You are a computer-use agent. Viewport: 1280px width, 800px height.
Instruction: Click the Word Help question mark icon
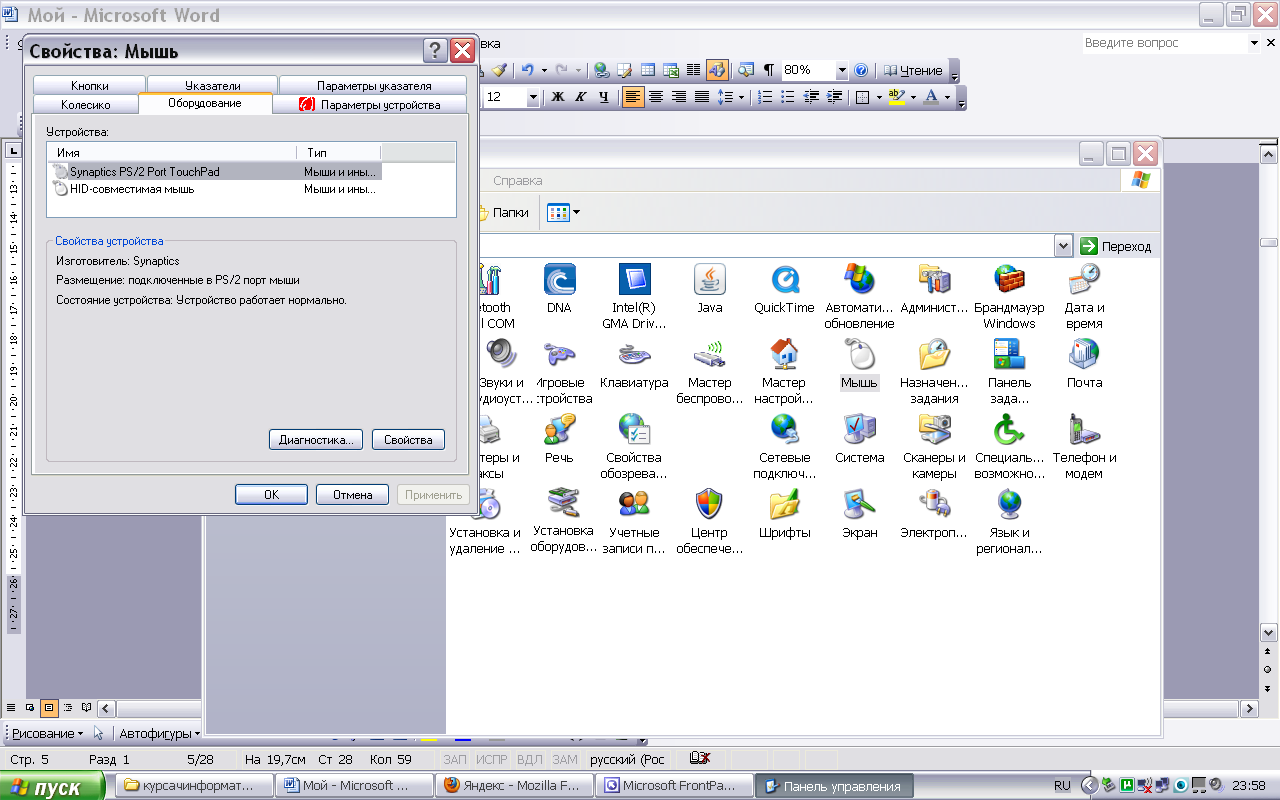(861, 70)
